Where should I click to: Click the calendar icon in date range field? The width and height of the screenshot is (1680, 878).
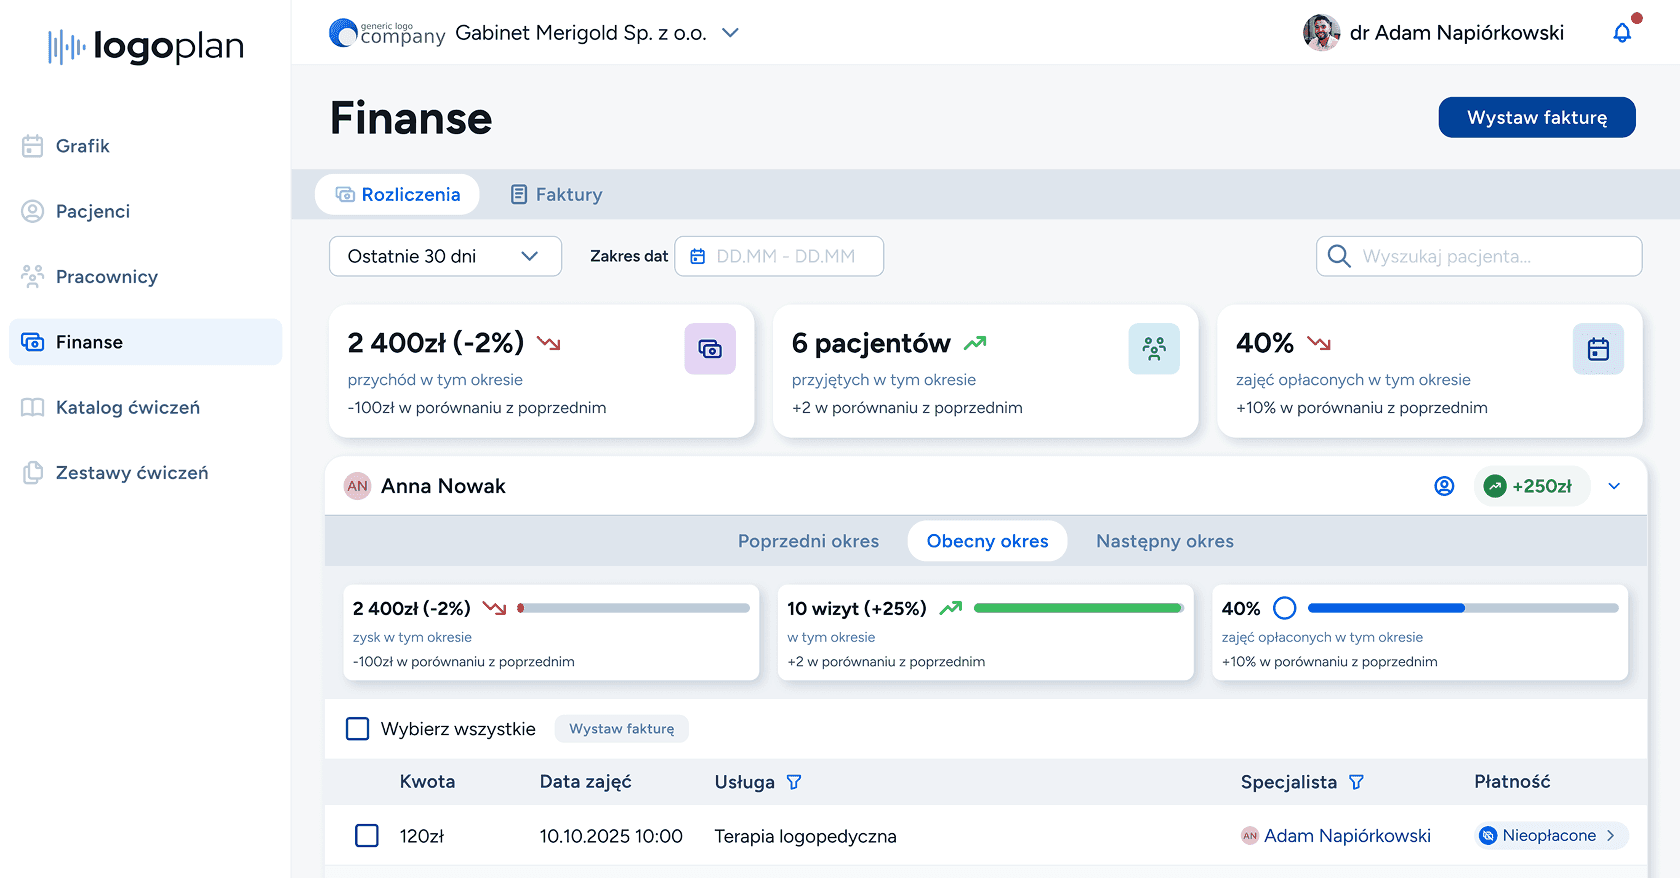tap(698, 256)
